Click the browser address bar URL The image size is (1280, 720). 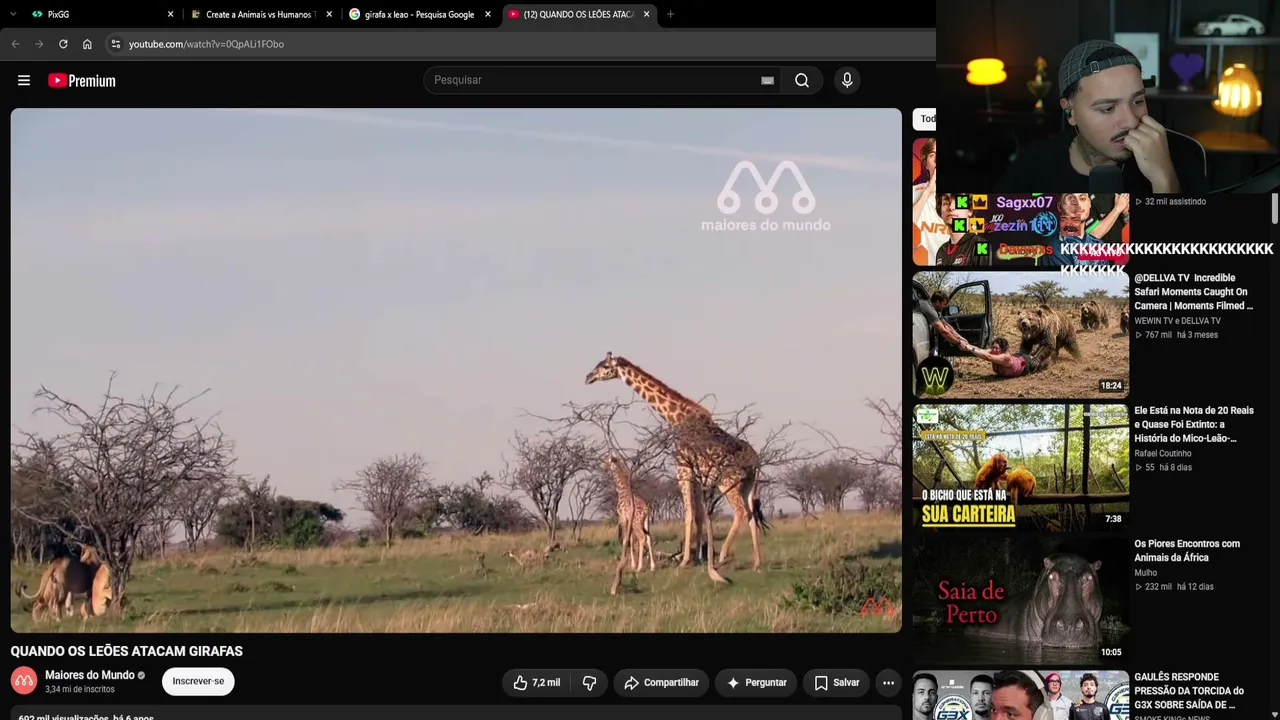tap(206, 44)
